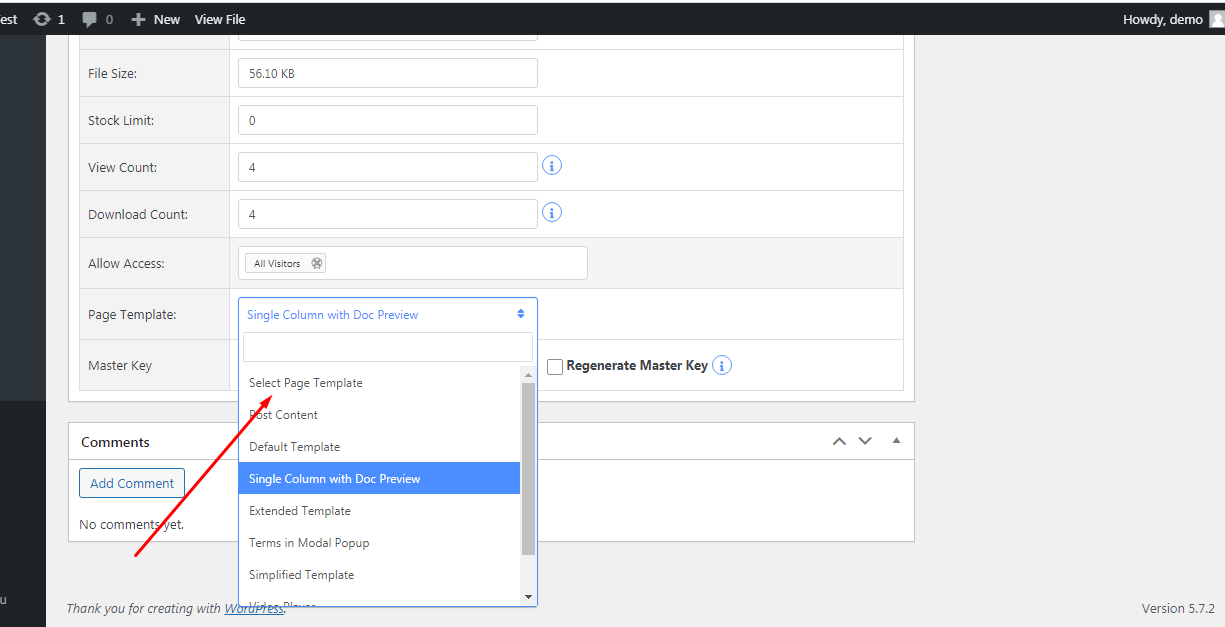The width and height of the screenshot is (1225, 627).
Task: Select Extended Template option
Action: 379,511
